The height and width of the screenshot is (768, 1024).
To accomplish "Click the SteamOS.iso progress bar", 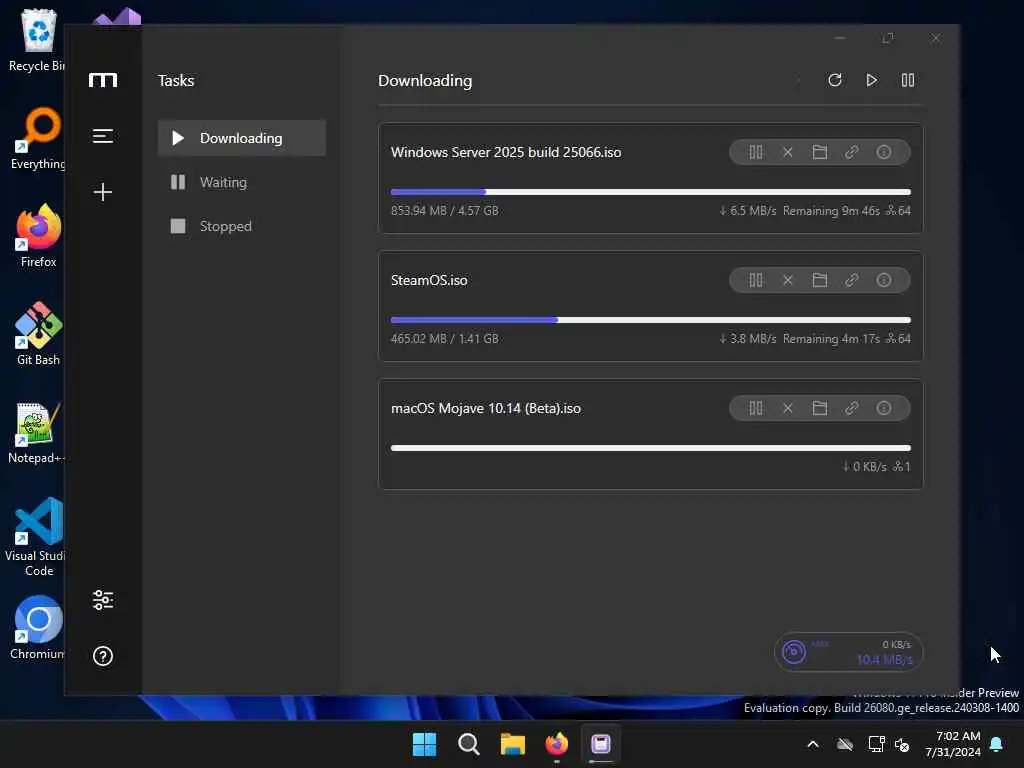I will (650, 320).
